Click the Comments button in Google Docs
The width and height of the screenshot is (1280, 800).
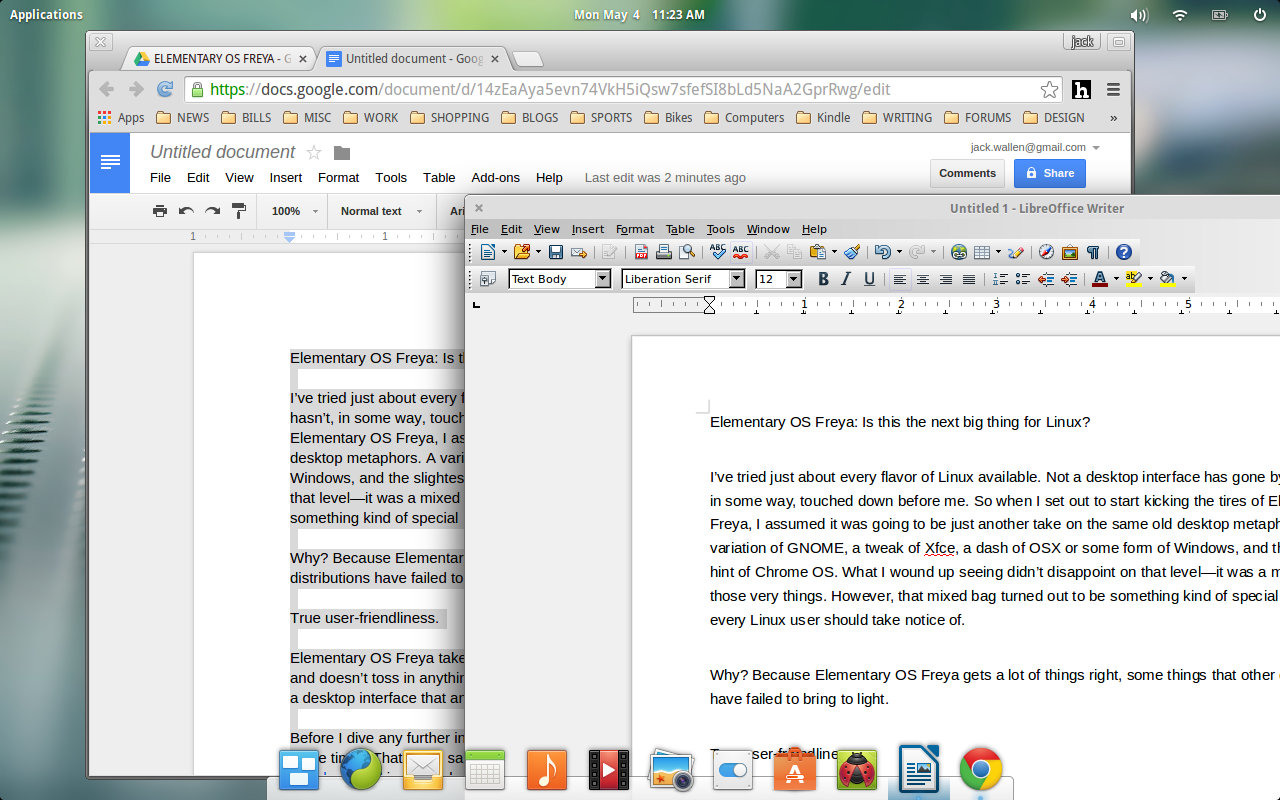pyautogui.click(x=967, y=173)
